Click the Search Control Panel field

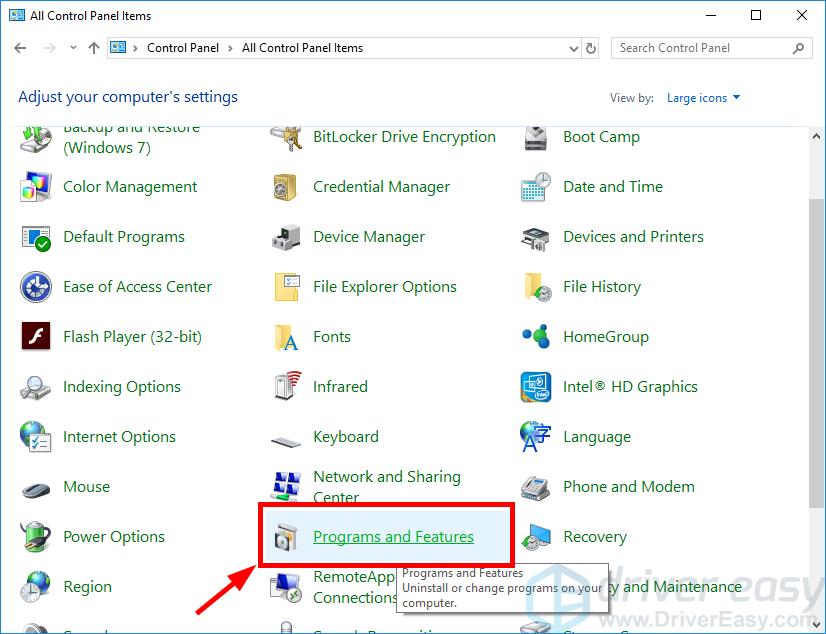tap(711, 48)
